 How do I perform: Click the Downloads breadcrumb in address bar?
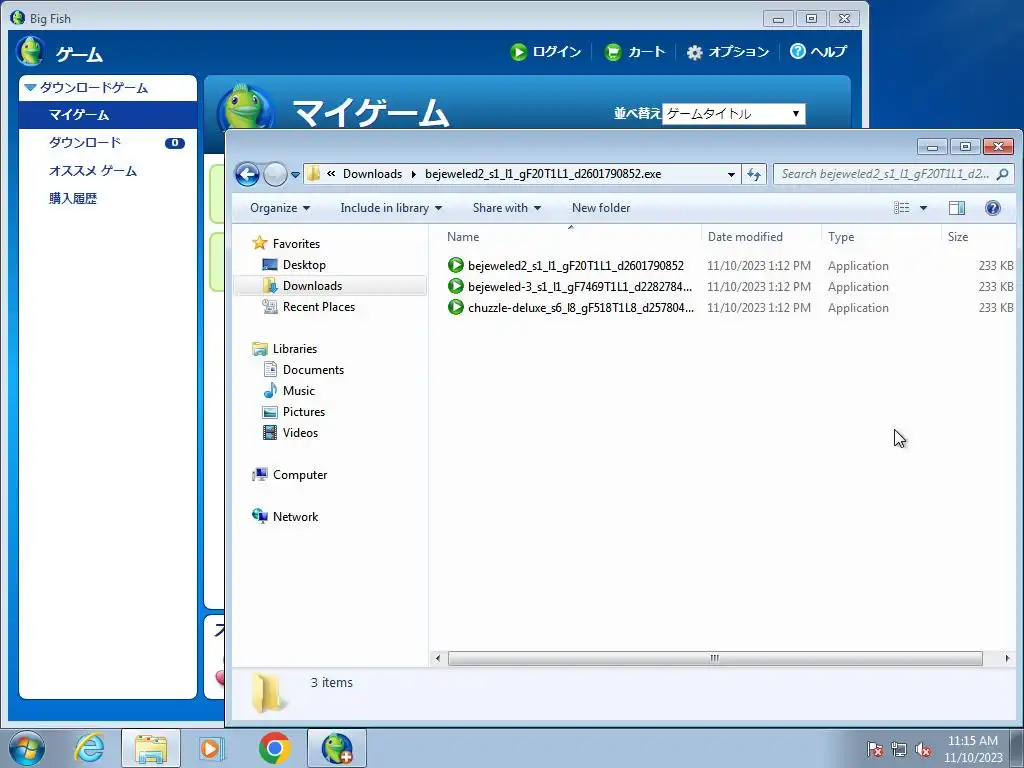tap(372, 174)
